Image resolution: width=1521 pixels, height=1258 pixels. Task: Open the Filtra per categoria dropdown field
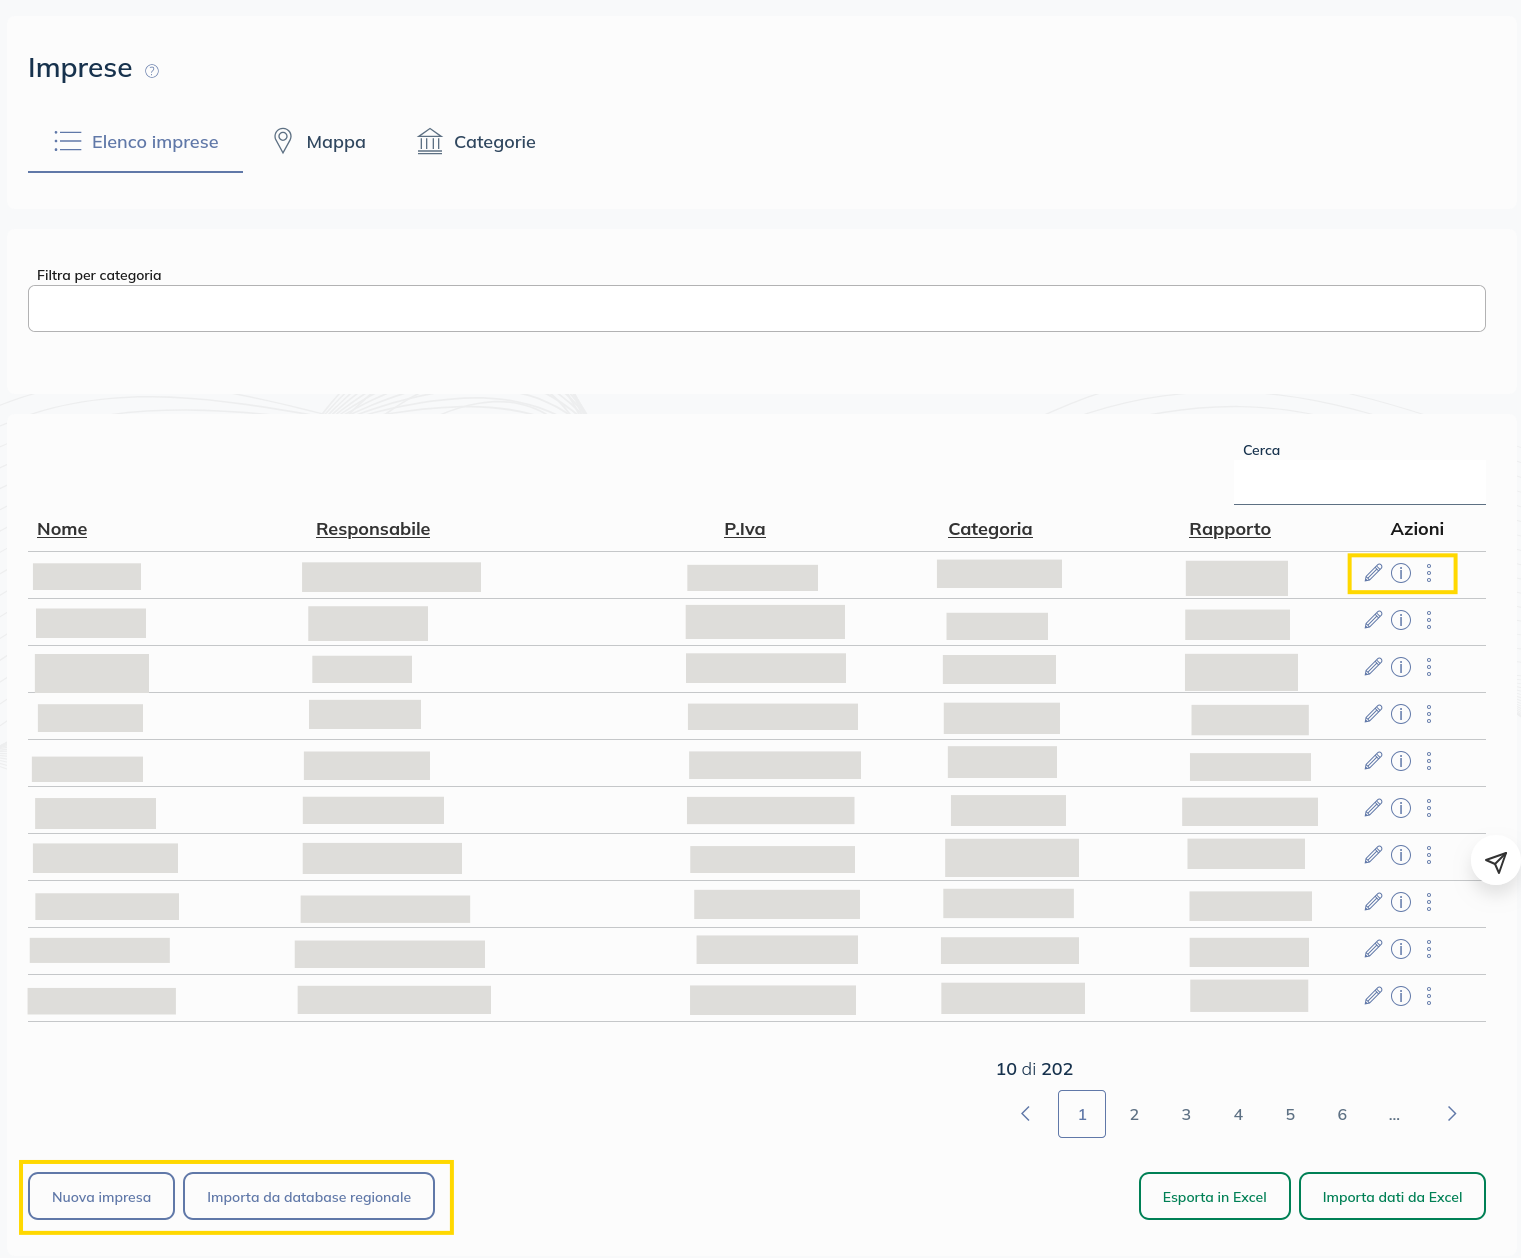(756, 309)
